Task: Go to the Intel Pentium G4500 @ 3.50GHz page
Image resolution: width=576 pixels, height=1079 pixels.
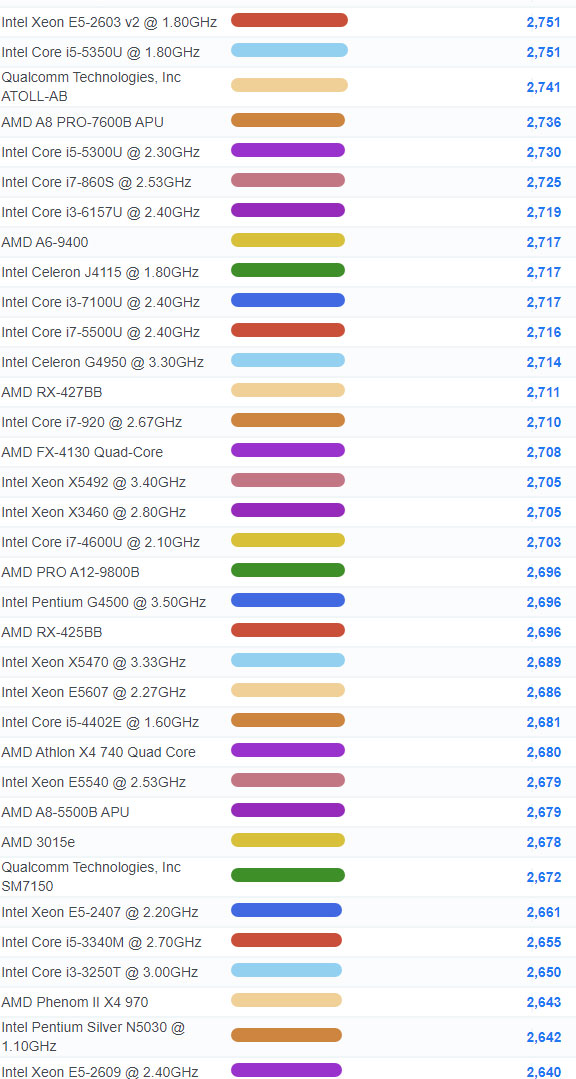Action: pos(103,602)
